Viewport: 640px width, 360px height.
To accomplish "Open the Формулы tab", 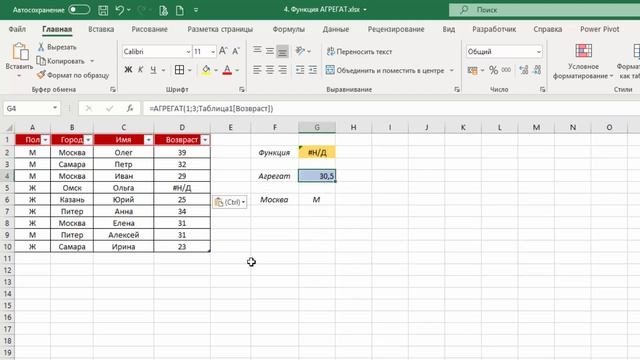I will (289, 29).
